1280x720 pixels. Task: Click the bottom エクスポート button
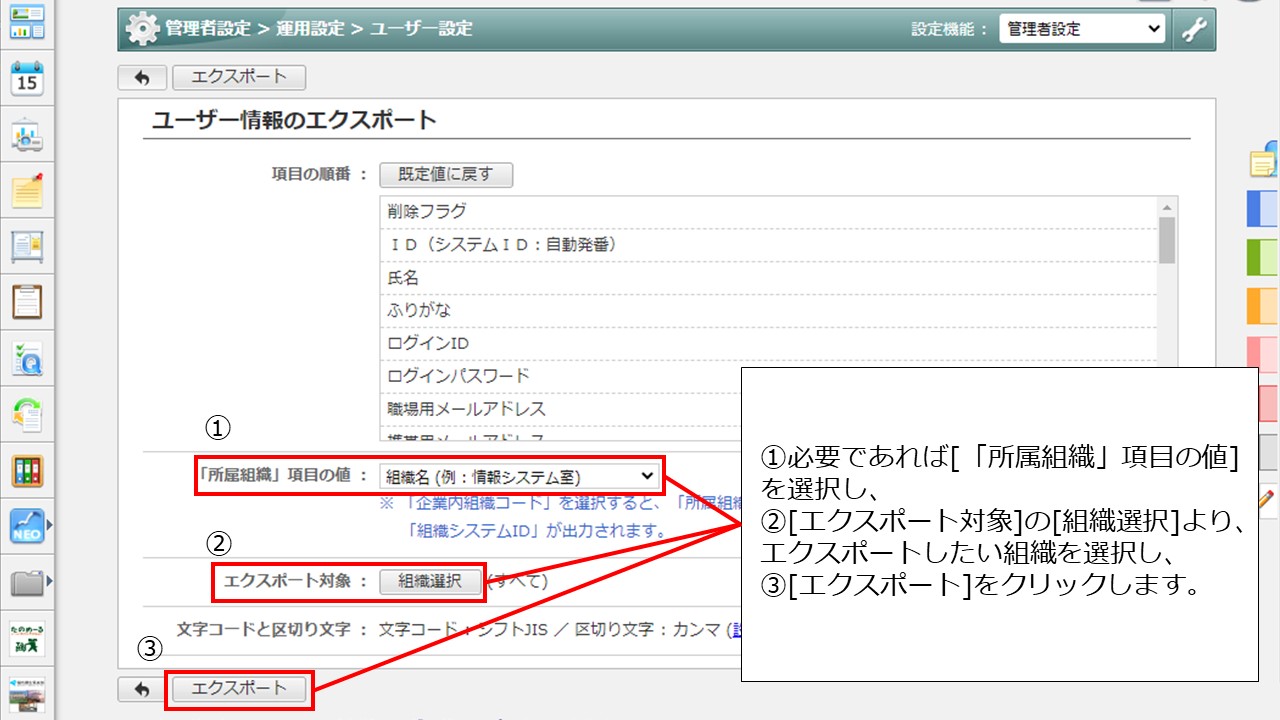(239, 688)
